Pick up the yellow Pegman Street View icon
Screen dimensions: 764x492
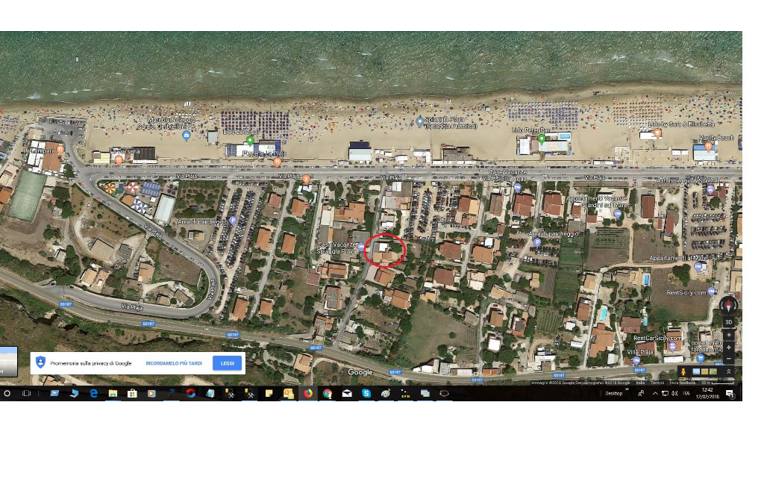683,371
